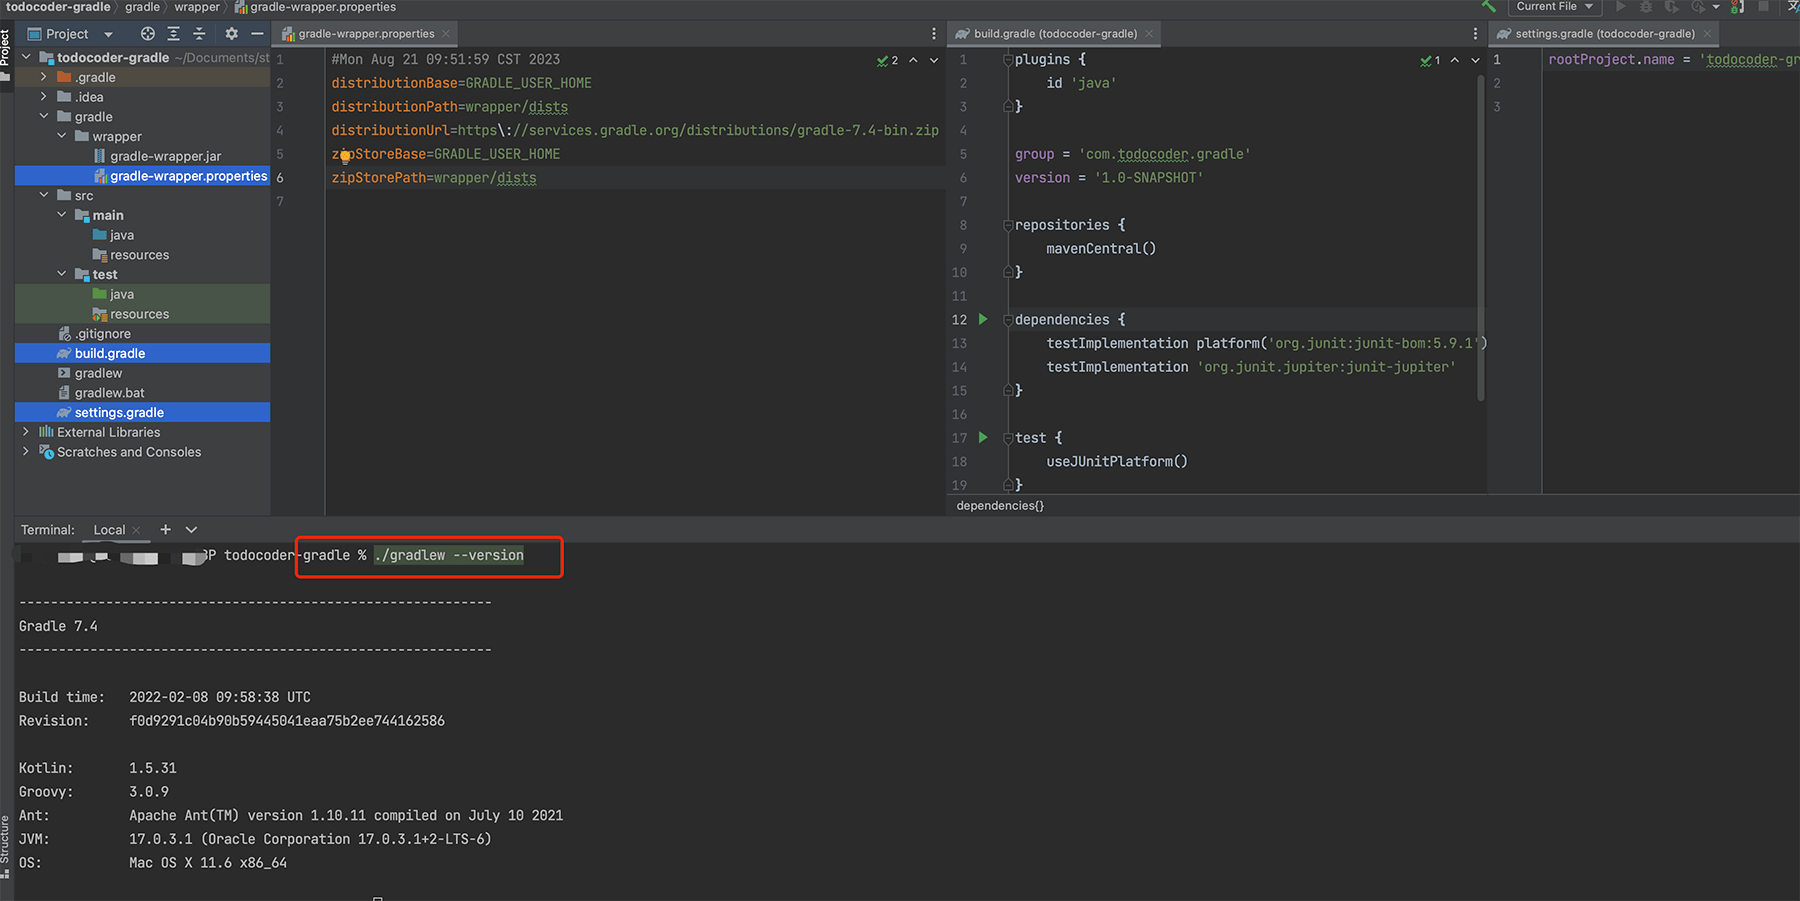The image size is (1800, 901).
Task: Open Project panel settings gear
Action: [x=232, y=34]
